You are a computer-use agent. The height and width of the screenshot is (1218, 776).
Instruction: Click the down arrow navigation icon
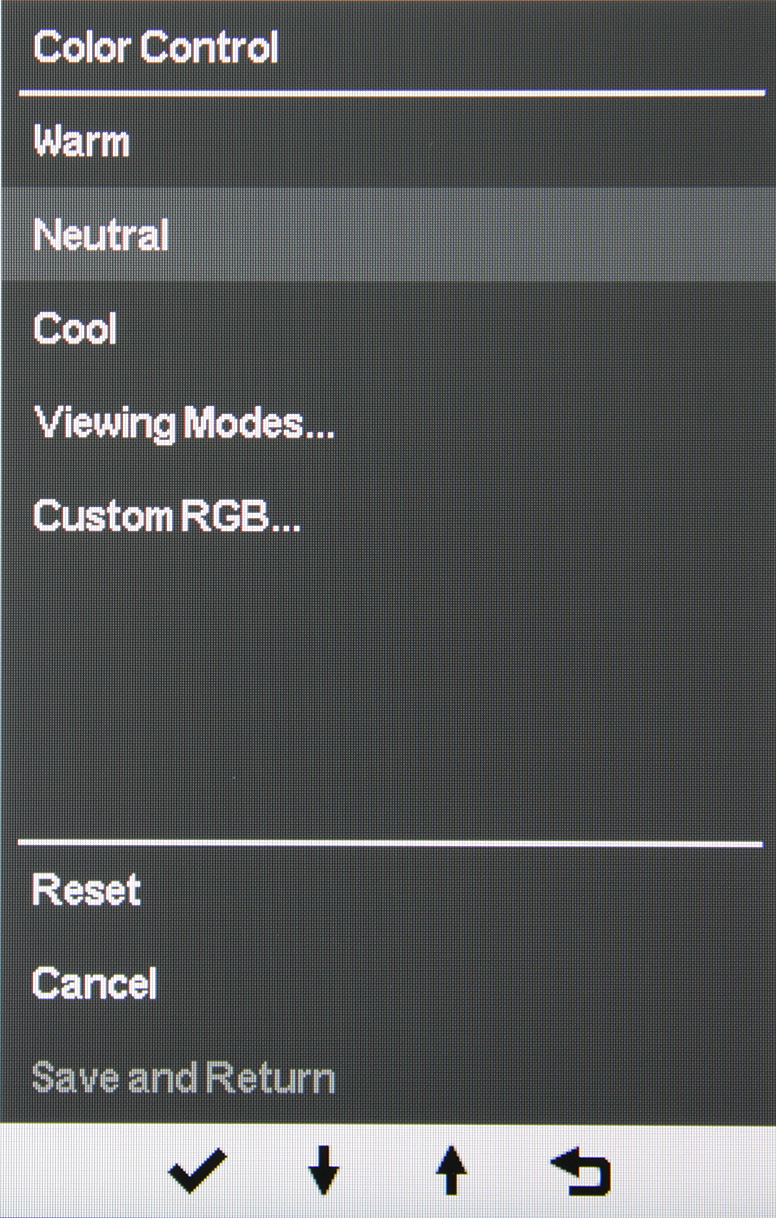coord(323,1172)
